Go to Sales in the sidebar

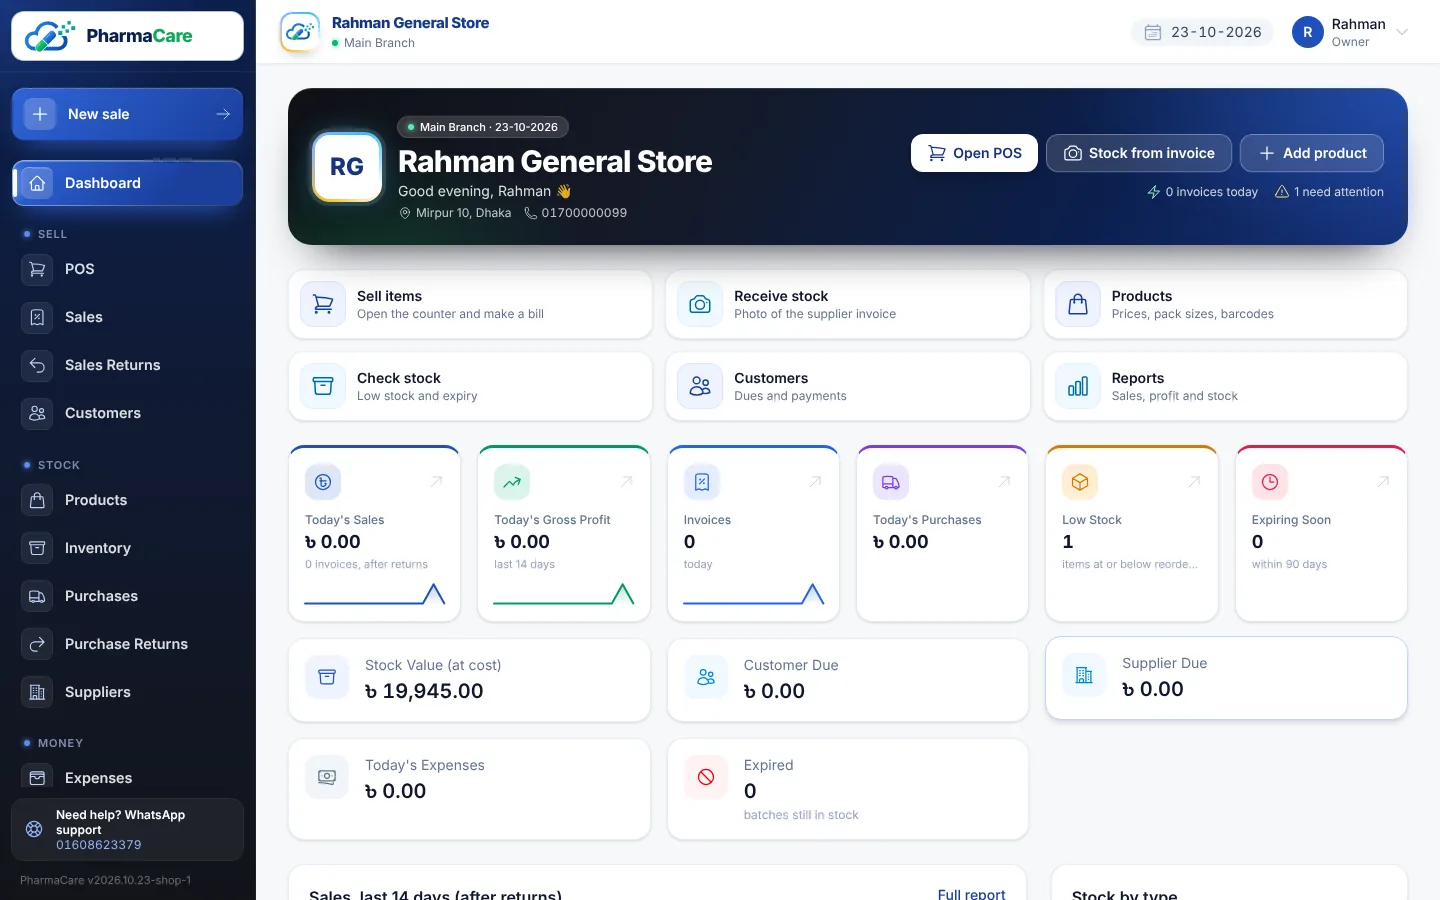click(x=127, y=317)
